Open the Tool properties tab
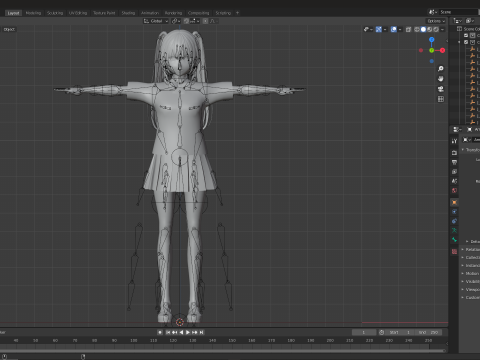 point(454,141)
